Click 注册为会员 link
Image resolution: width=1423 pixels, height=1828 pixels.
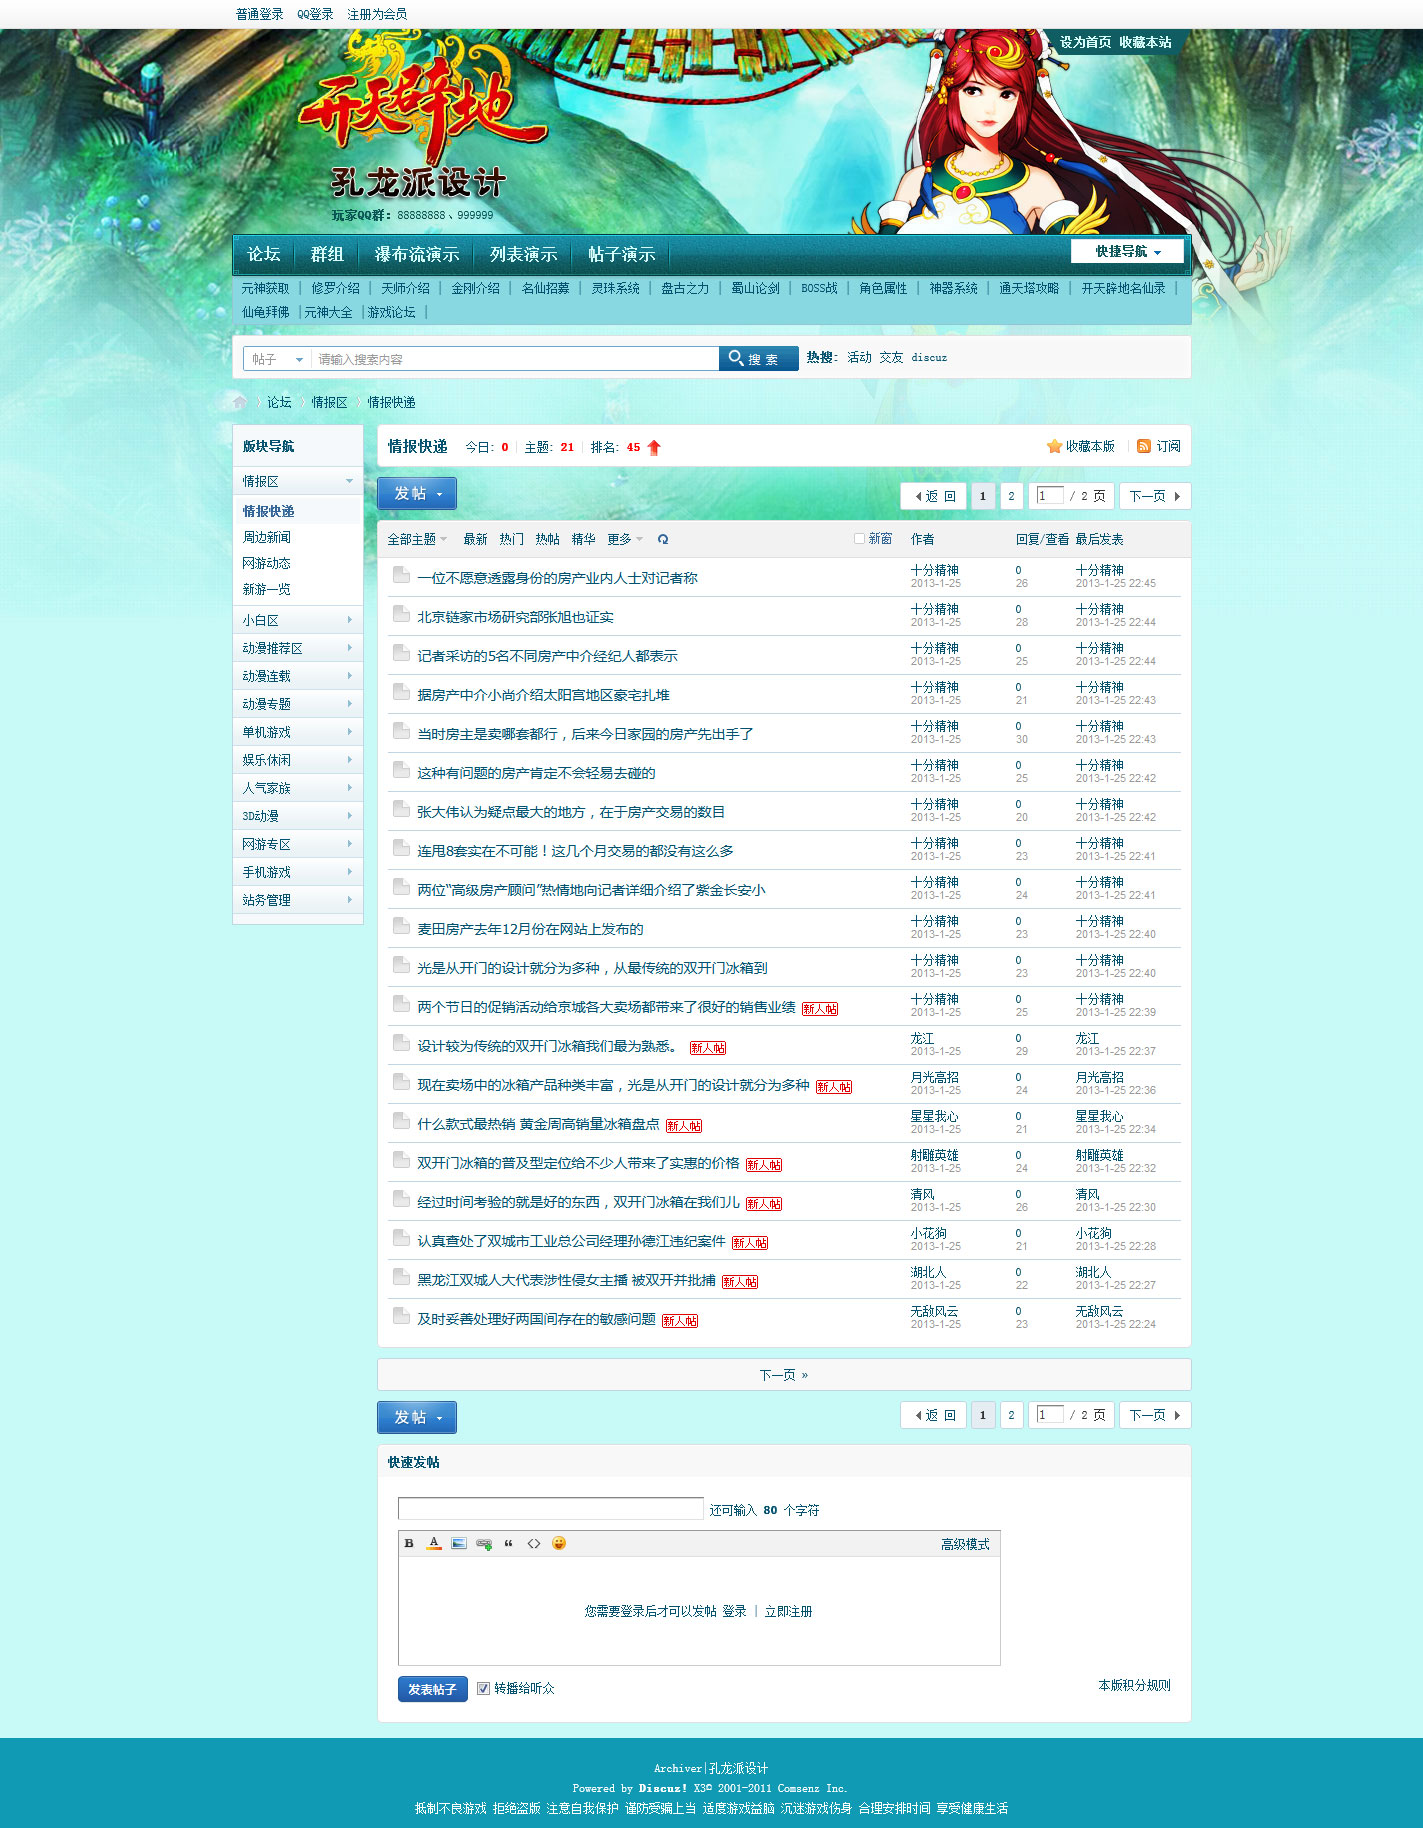pyautogui.click(x=377, y=14)
